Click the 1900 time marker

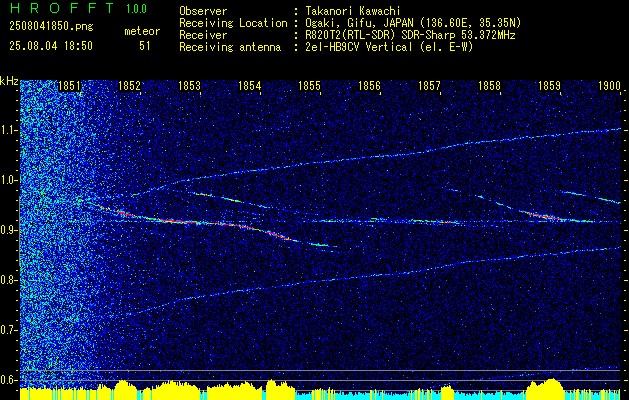609,86
